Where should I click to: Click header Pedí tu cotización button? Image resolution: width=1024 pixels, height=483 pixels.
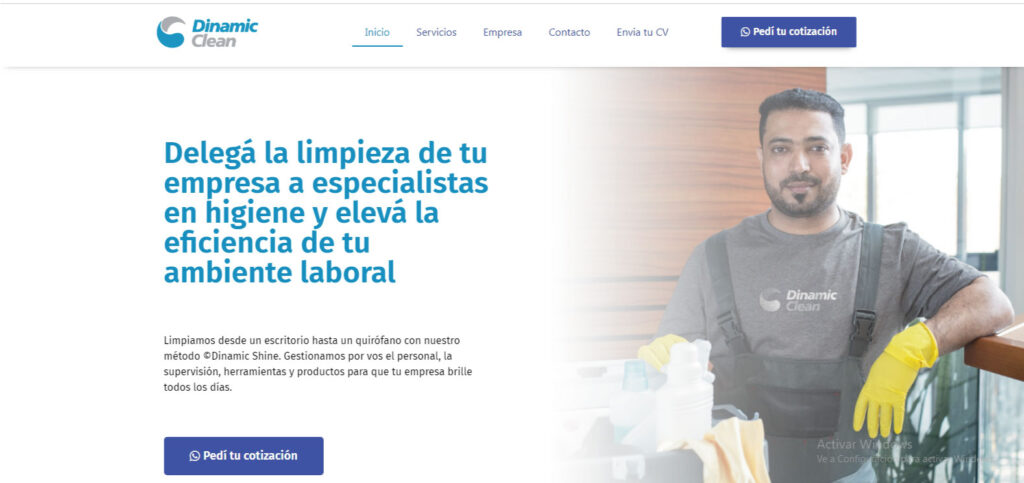(788, 32)
